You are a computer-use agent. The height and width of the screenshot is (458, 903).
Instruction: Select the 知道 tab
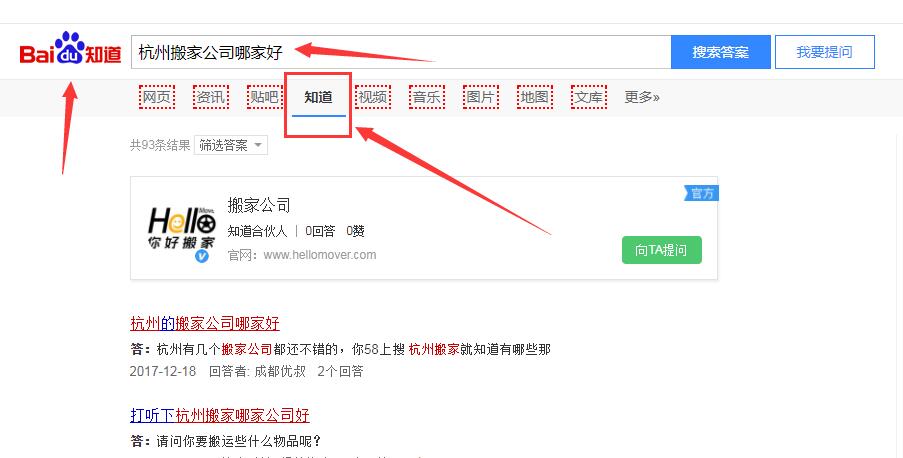[x=318, y=97]
